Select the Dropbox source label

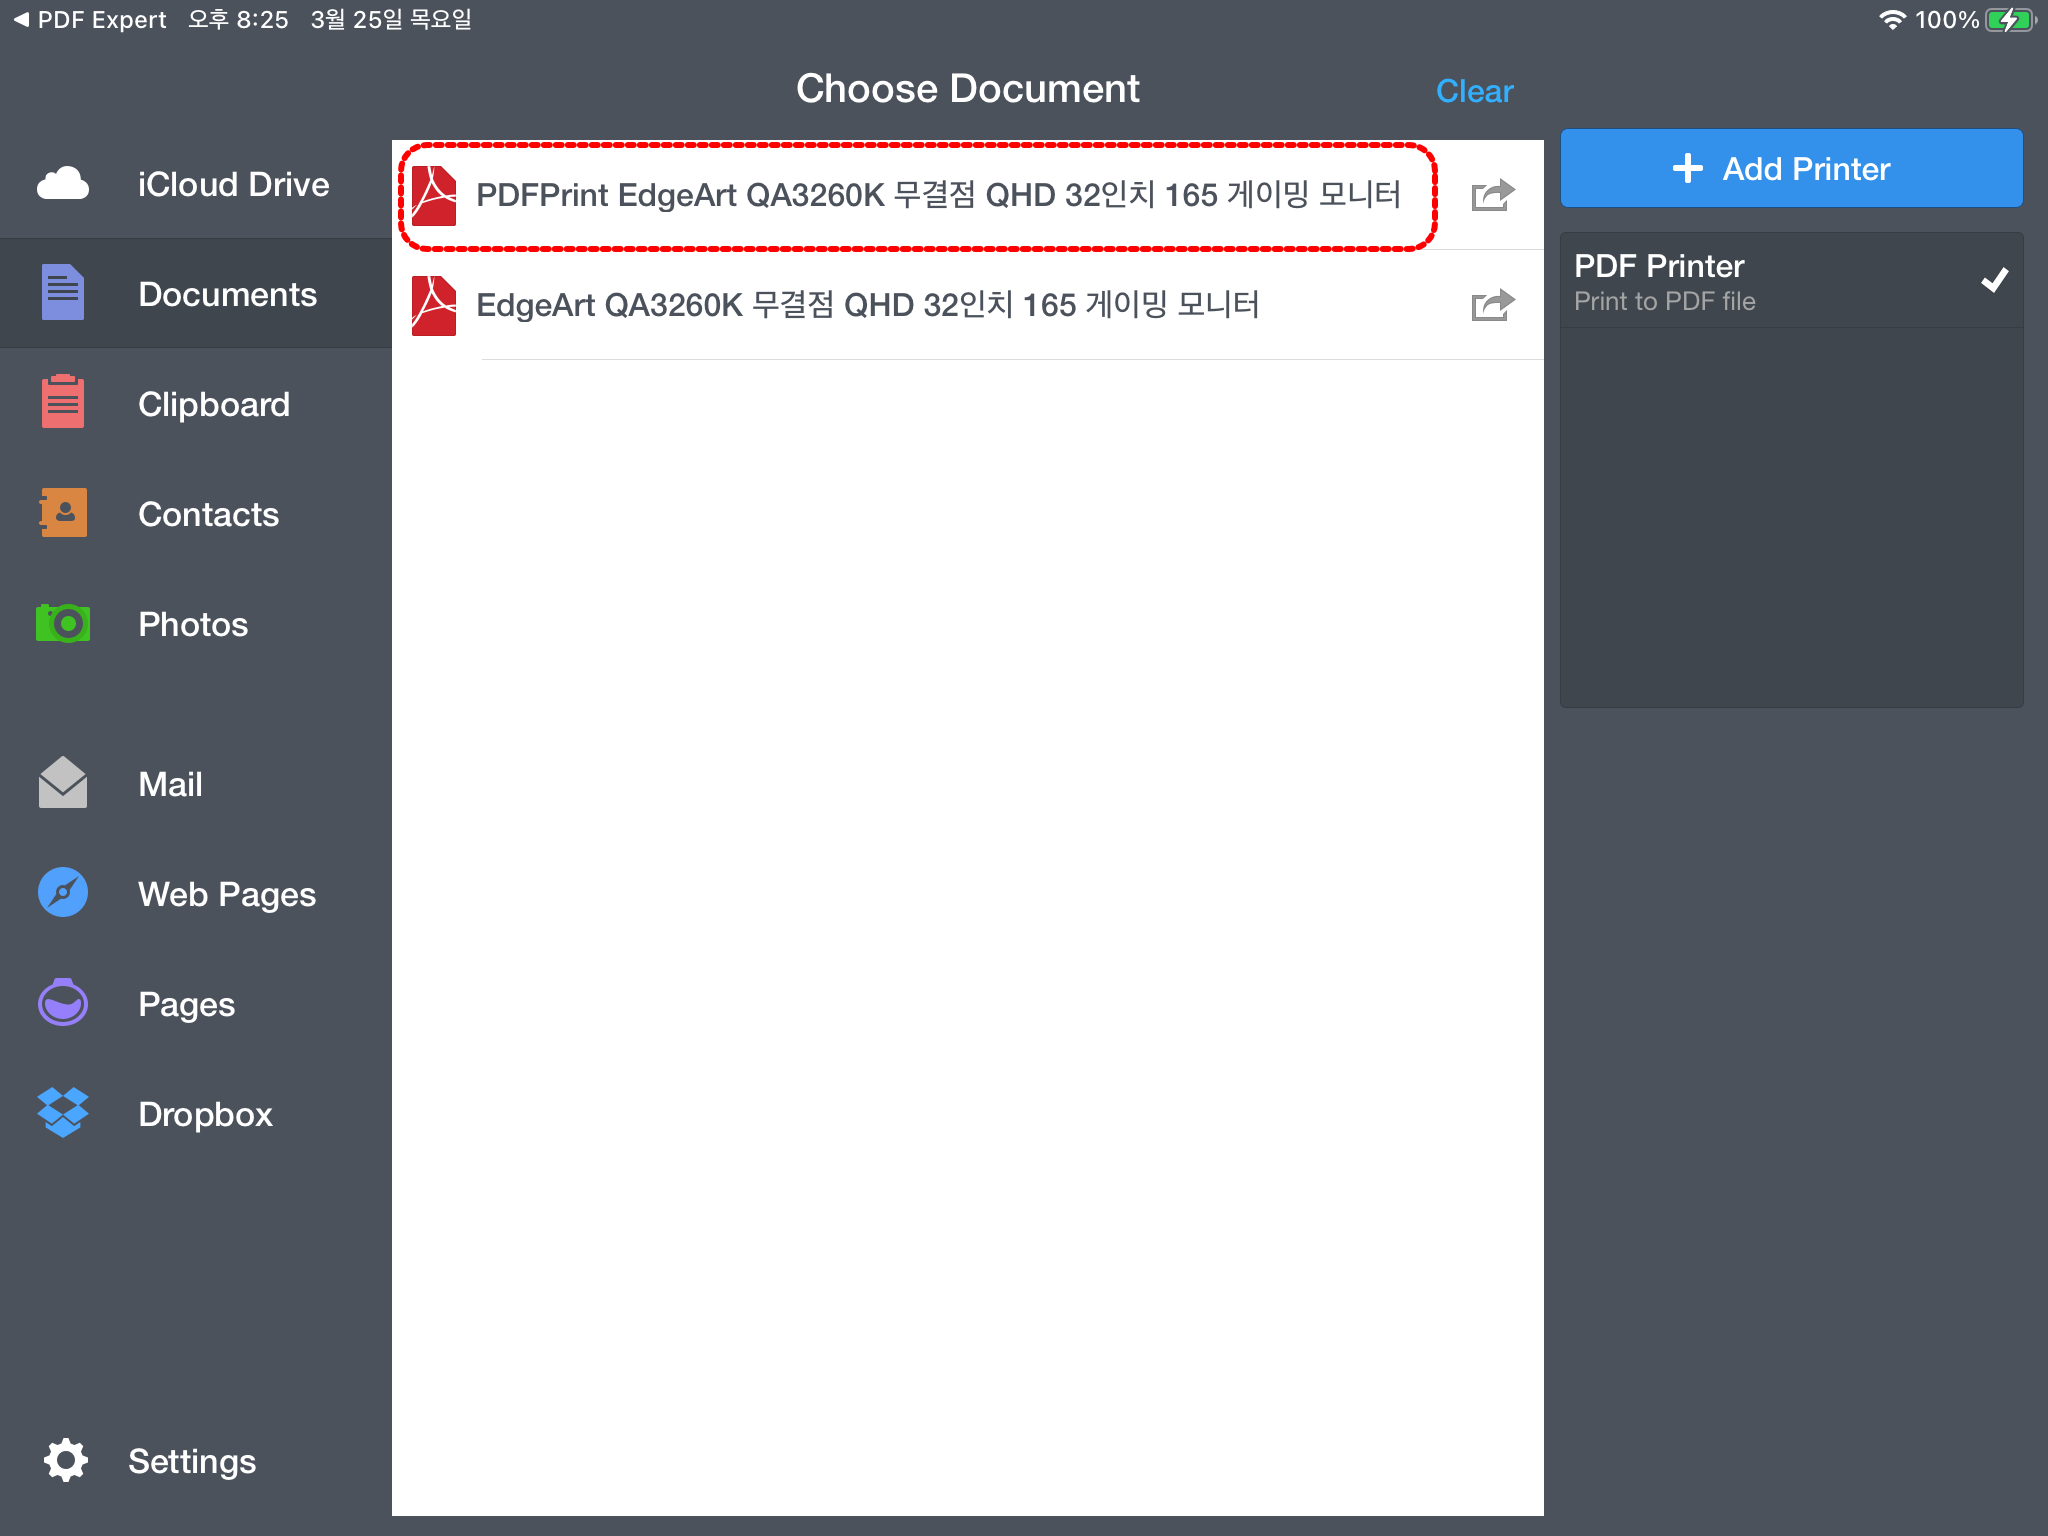coord(205,1114)
